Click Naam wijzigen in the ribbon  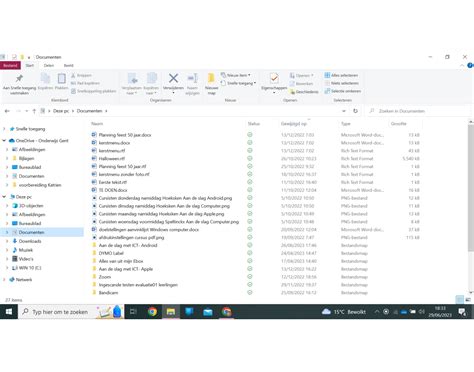click(192, 84)
